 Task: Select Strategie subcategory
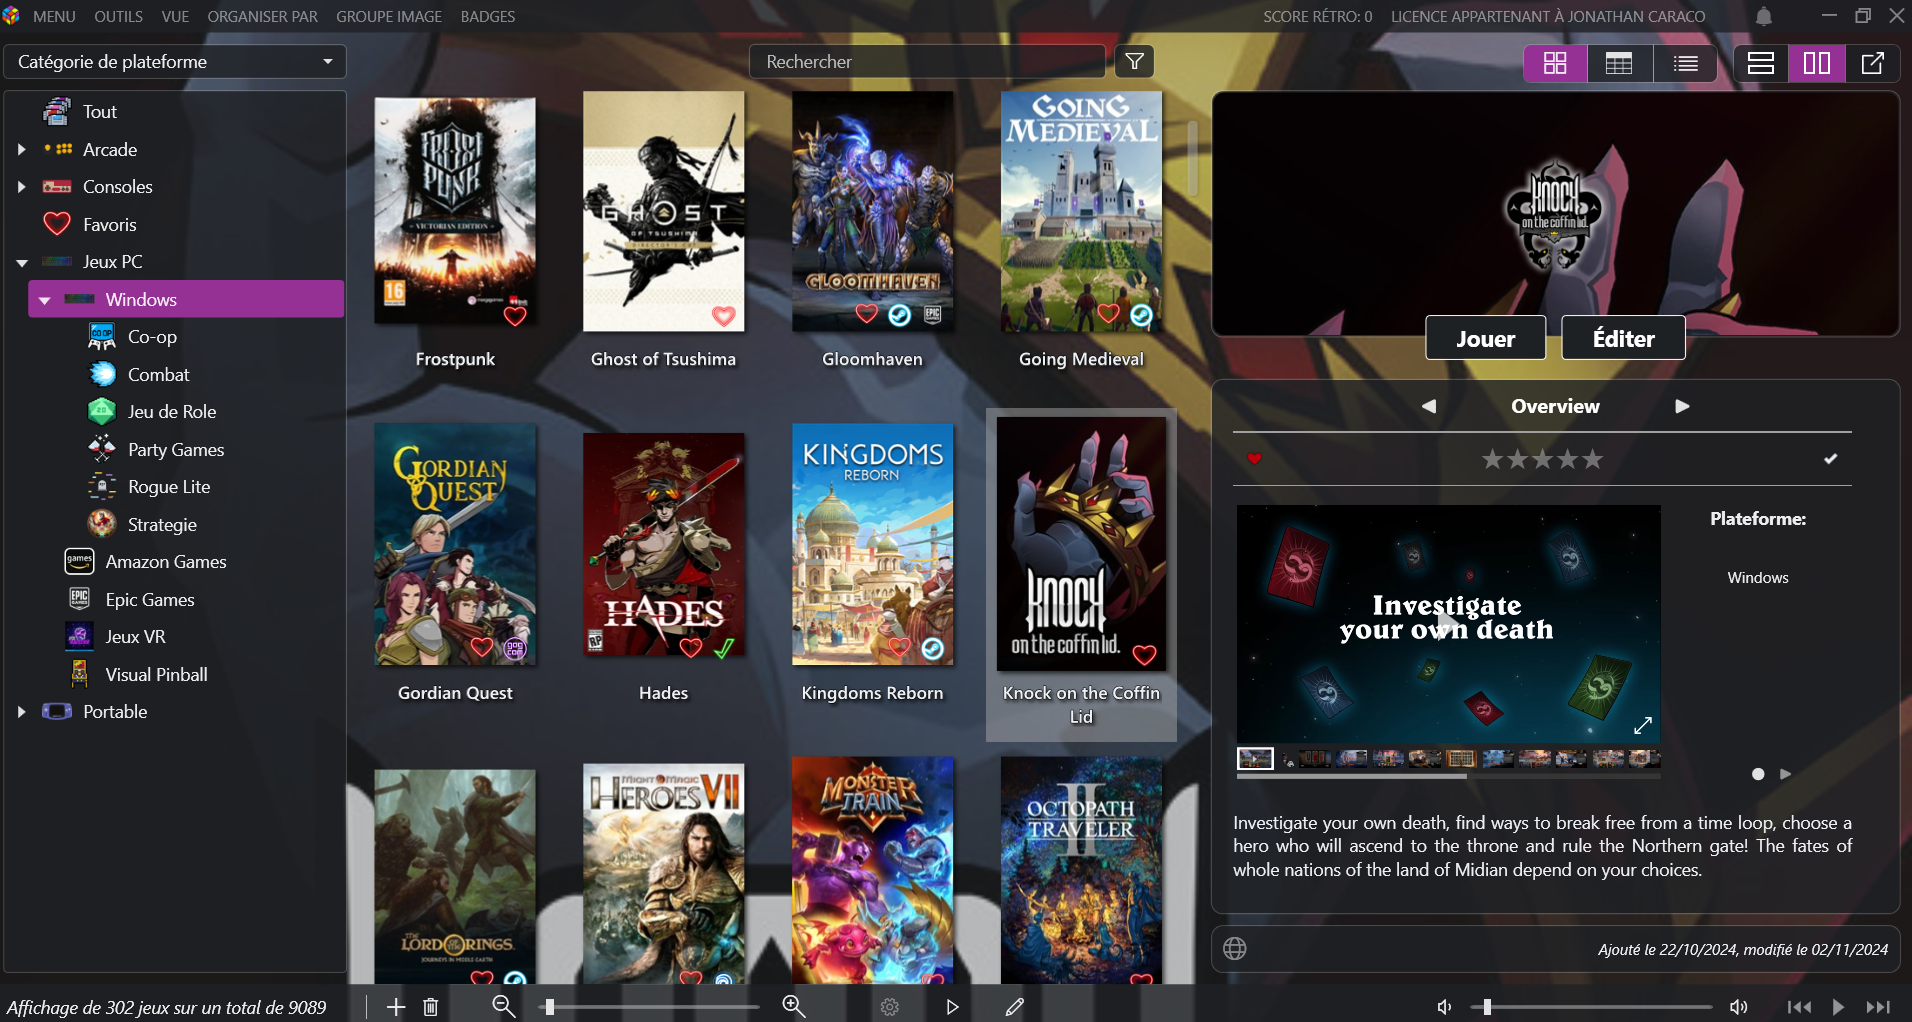click(x=162, y=525)
